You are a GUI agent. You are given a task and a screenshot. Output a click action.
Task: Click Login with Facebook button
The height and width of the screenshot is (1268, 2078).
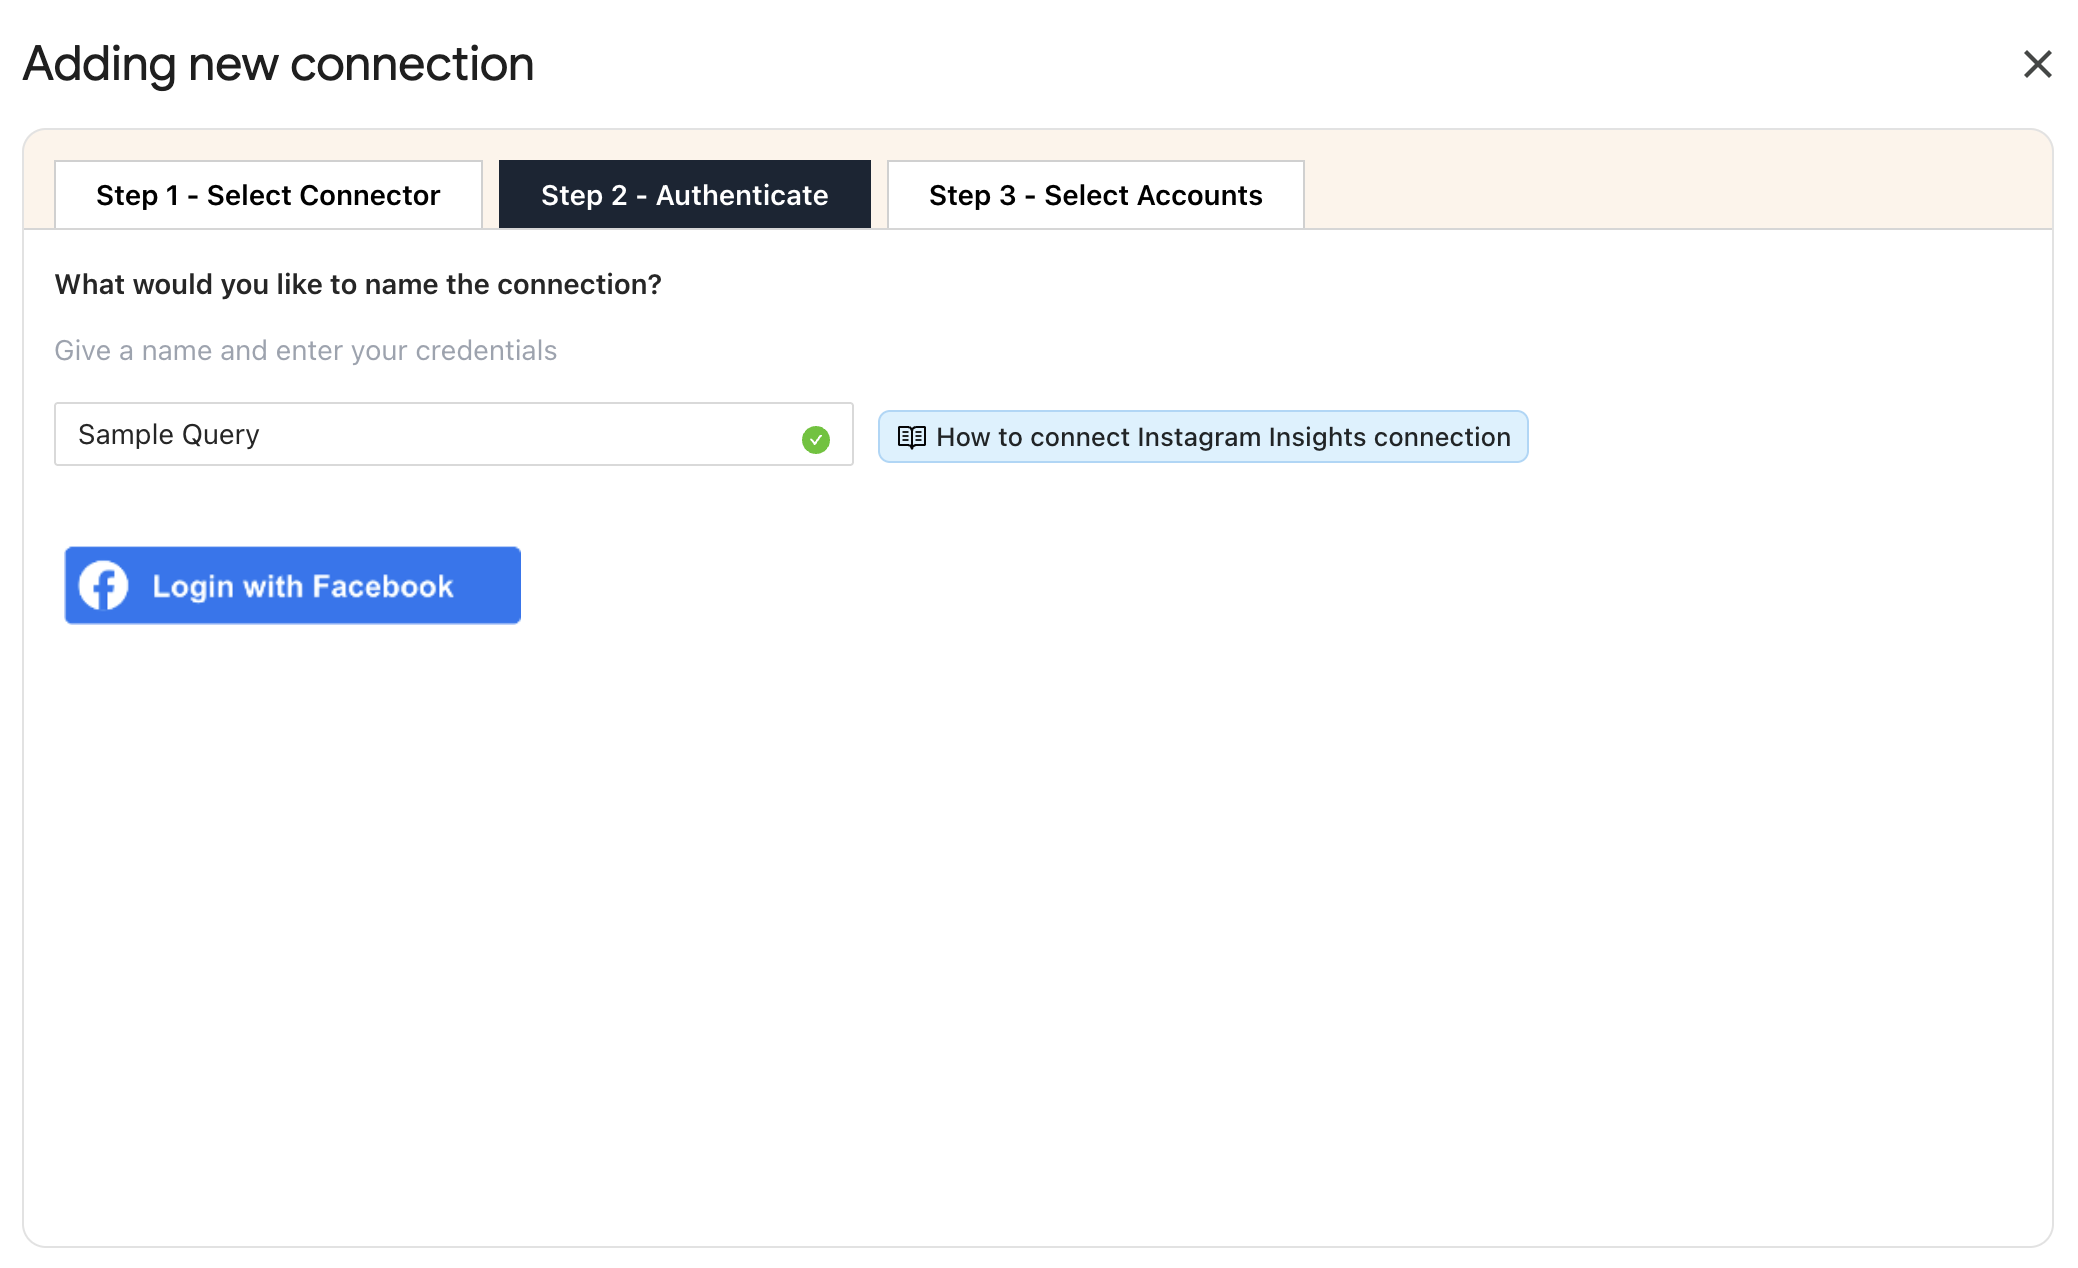tap(292, 585)
